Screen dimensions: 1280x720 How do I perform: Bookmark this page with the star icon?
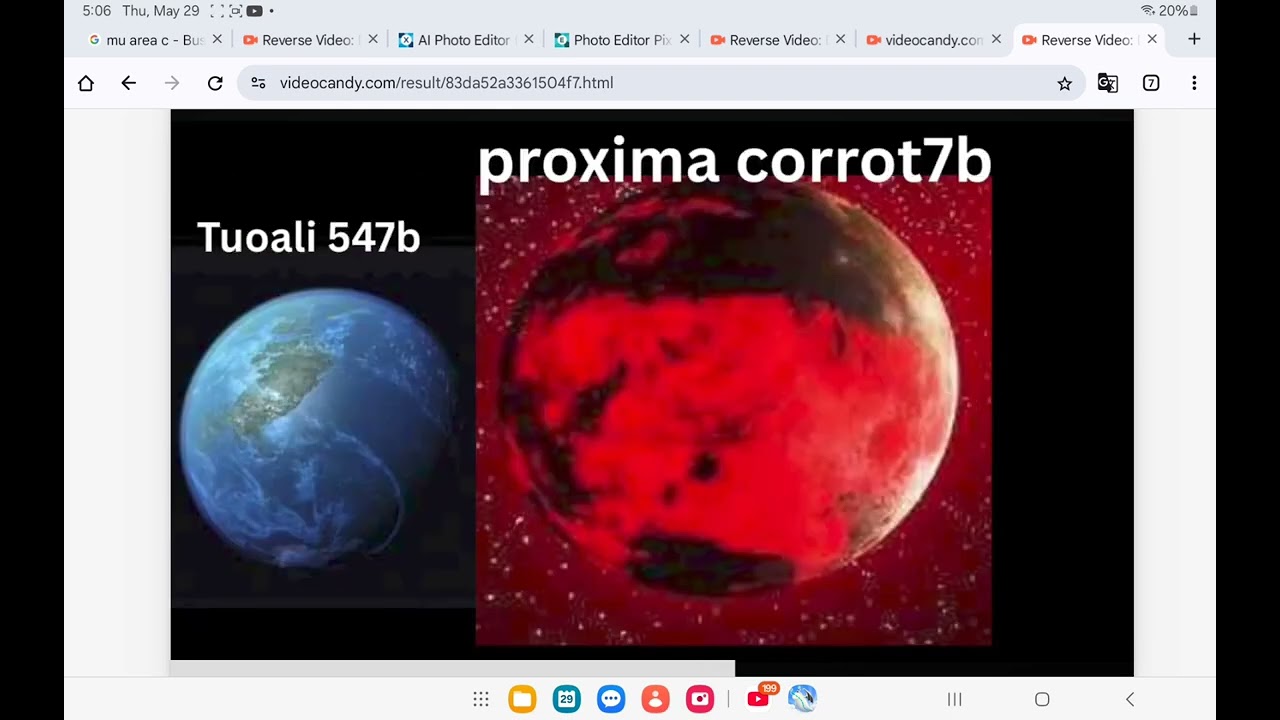point(1065,83)
